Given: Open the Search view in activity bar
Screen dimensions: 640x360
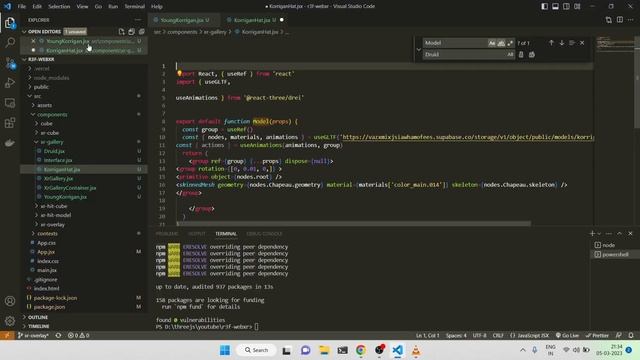Looking at the screenshot, I should (10, 42).
